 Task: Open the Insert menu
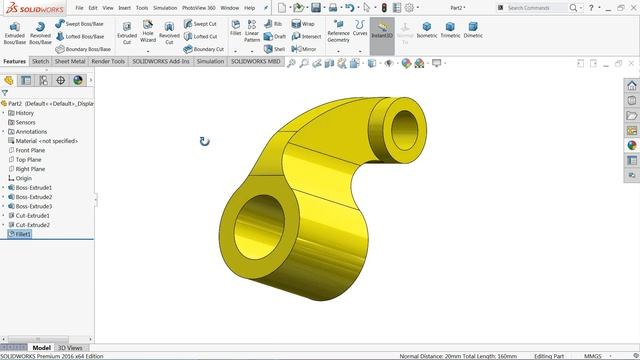click(x=124, y=8)
